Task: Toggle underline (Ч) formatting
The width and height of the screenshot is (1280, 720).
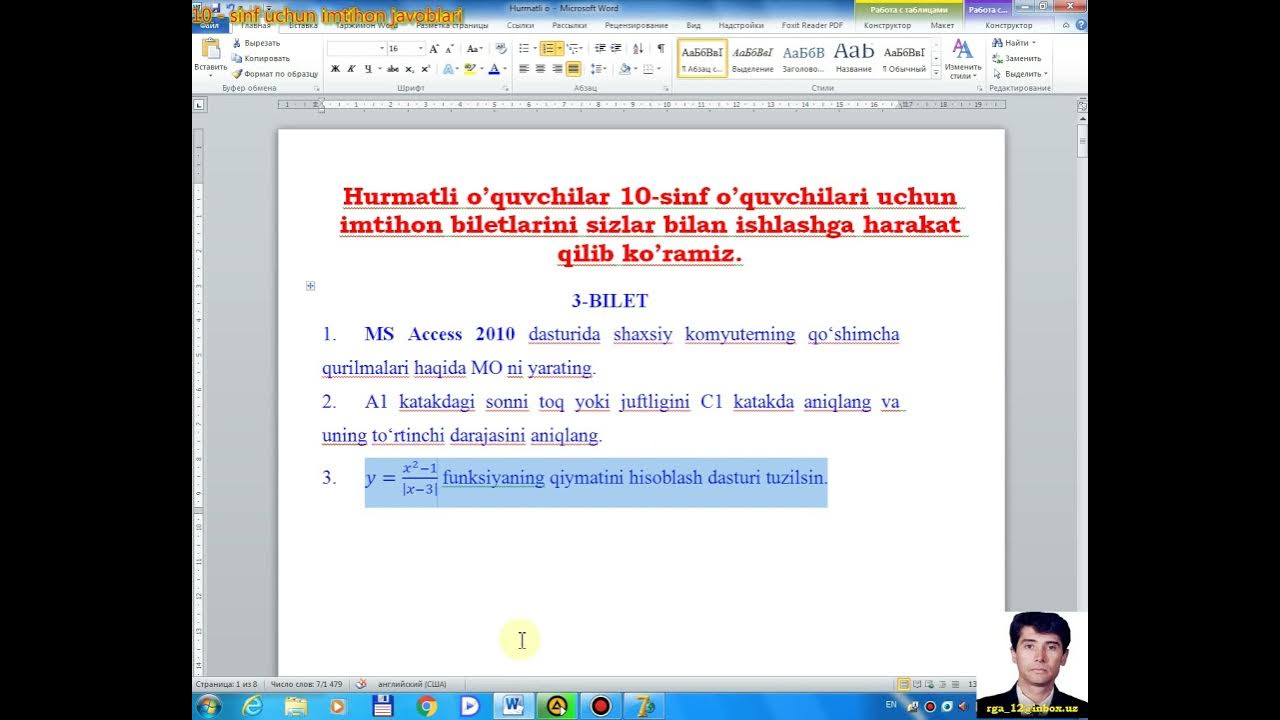Action: pyautogui.click(x=367, y=69)
